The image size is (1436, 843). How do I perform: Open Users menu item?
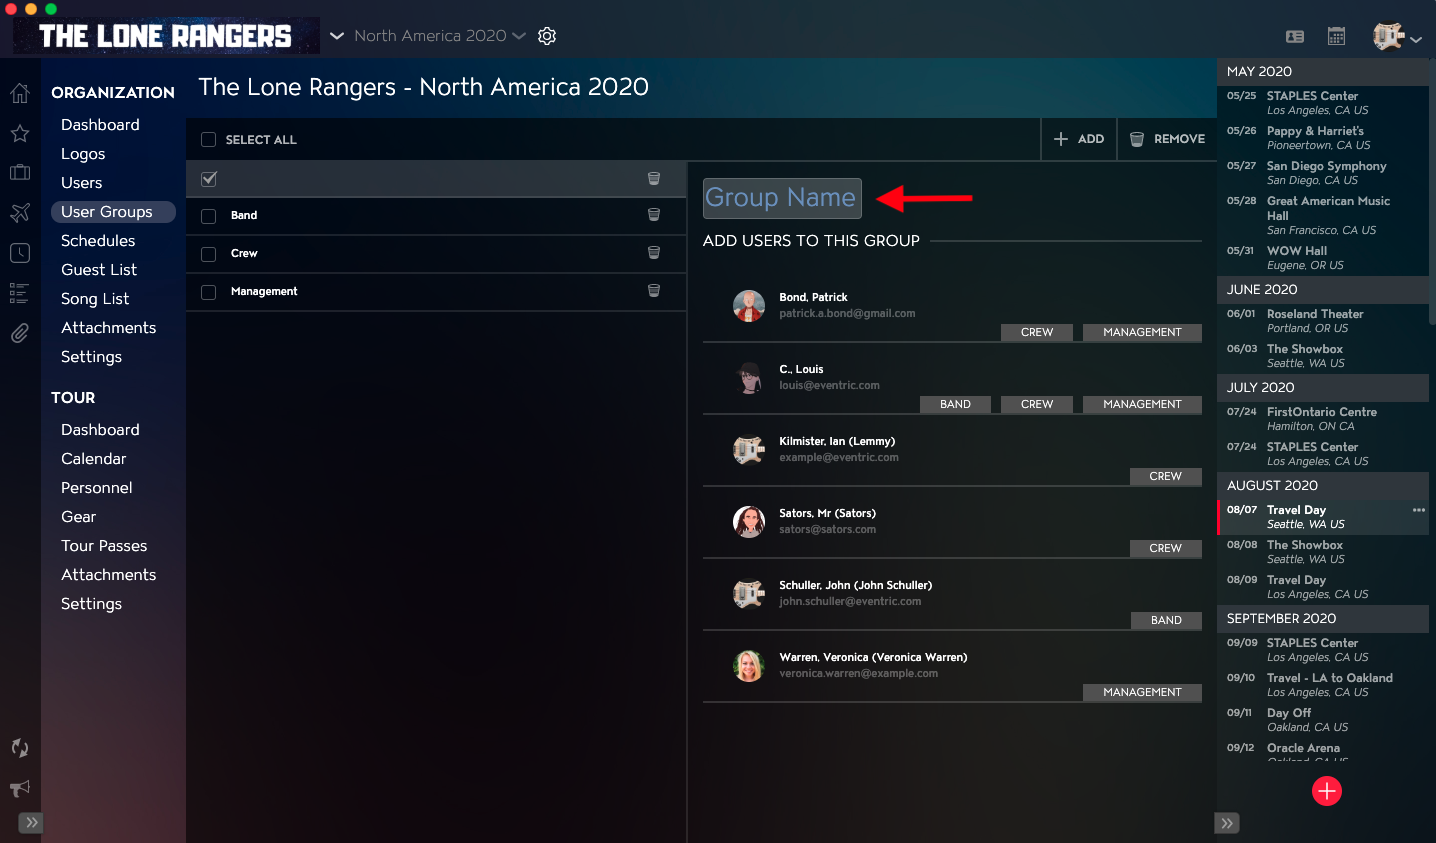click(x=82, y=183)
